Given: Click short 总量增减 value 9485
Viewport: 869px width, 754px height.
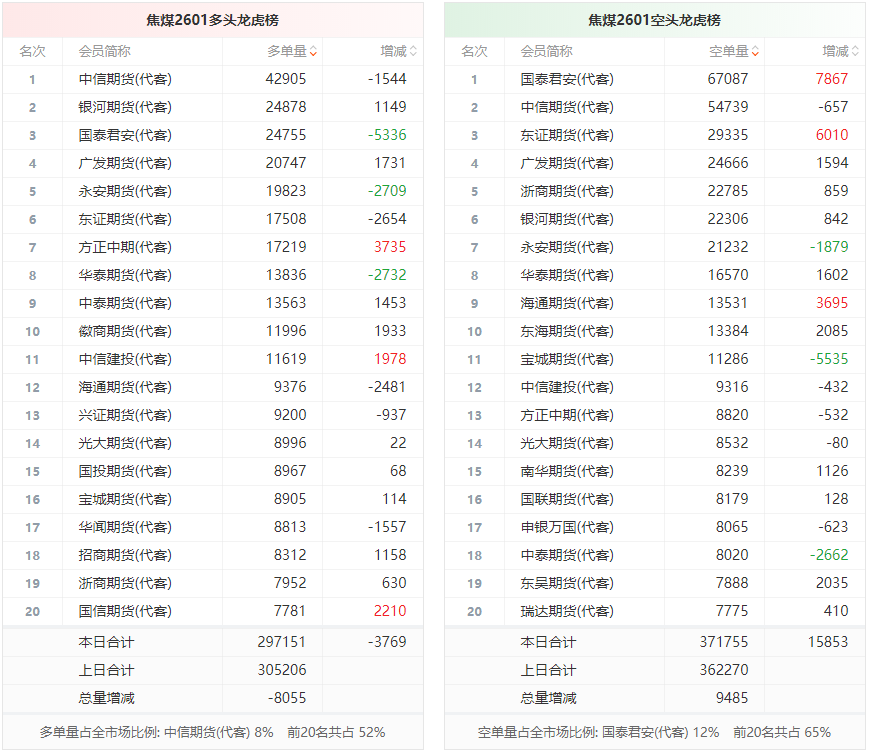Looking at the screenshot, I should (732, 698).
